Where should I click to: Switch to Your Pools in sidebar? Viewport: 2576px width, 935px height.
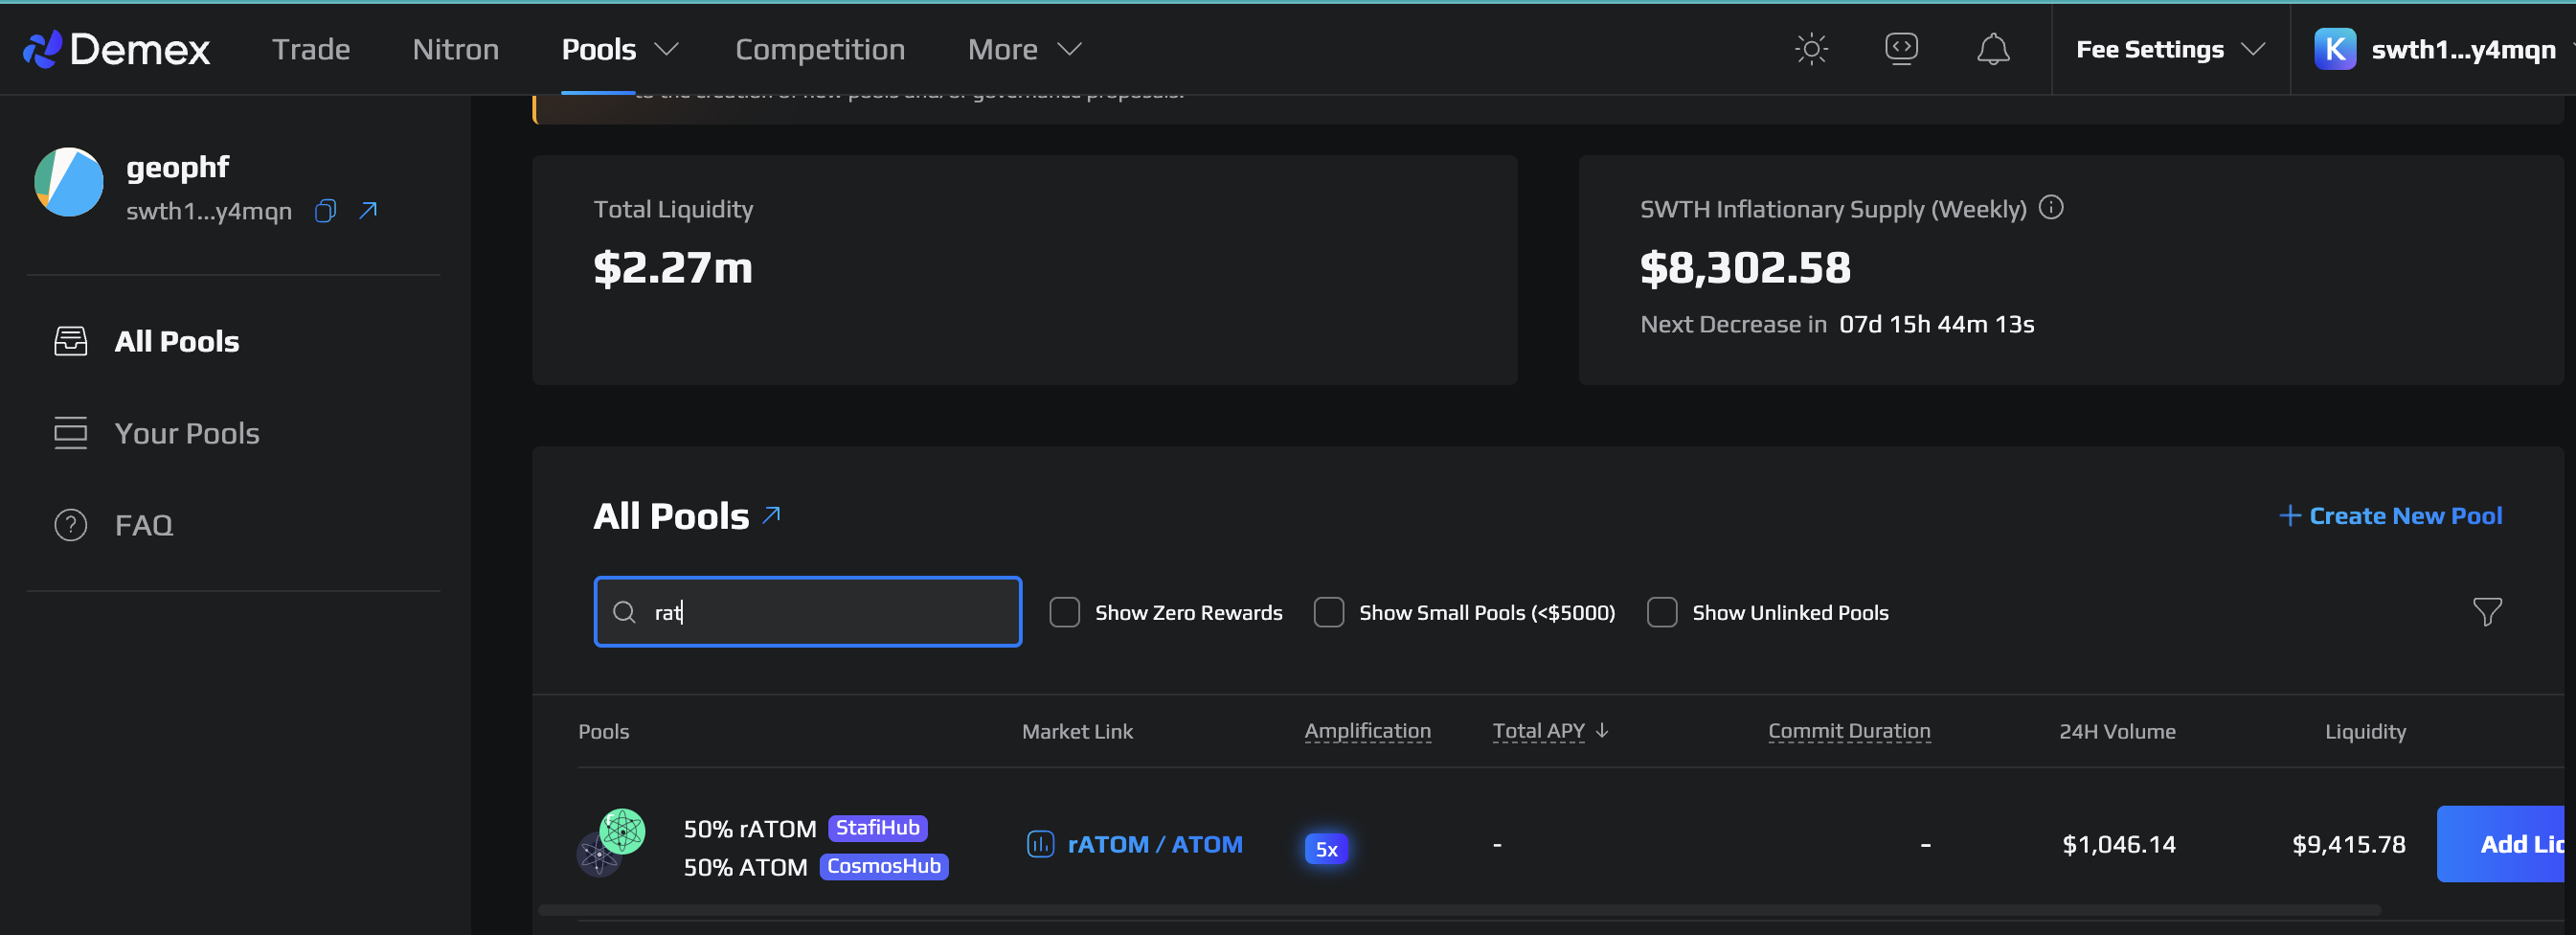pyautogui.click(x=187, y=433)
